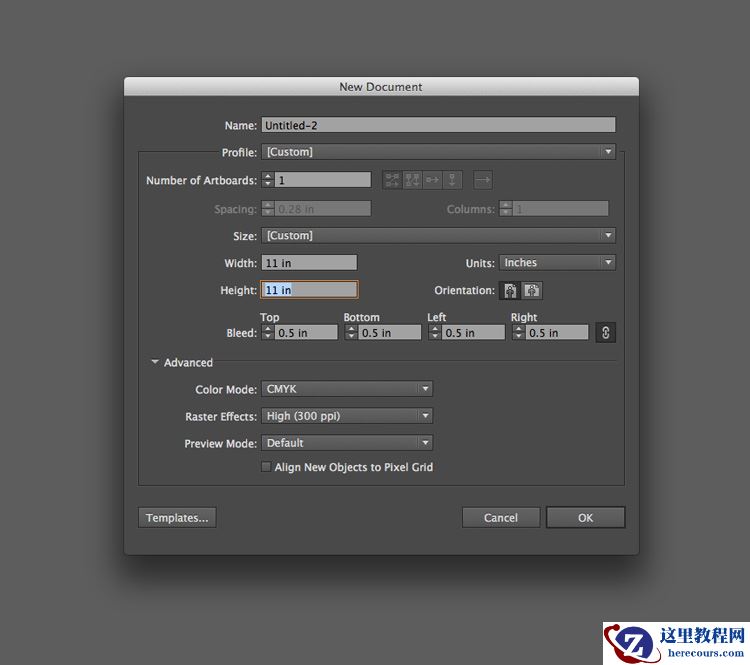This screenshot has height=665, width=750.
Task: Click the Right bleed stepper arrows
Action: [518, 332]
